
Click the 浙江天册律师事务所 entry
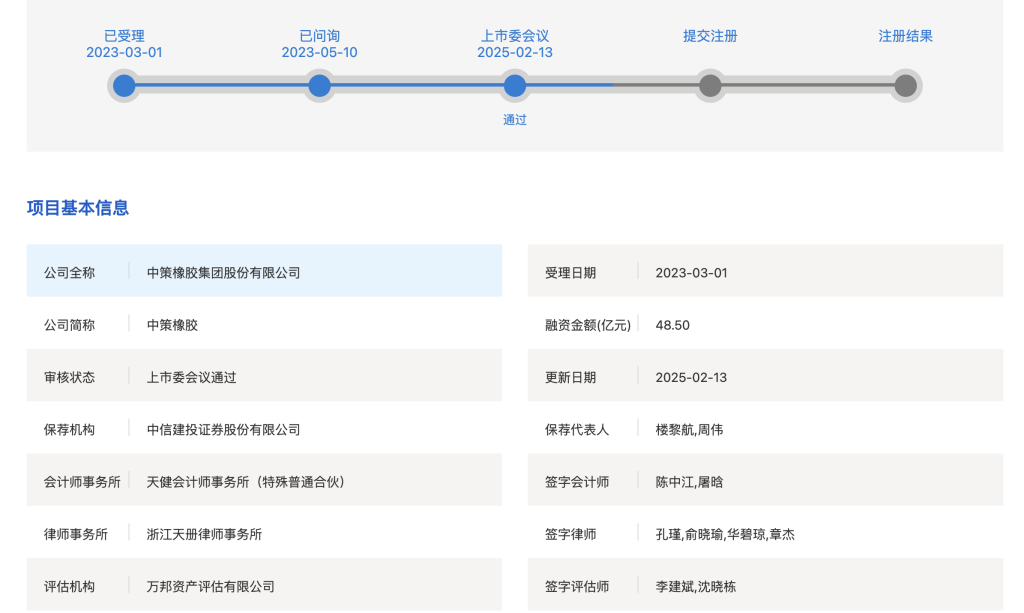206,533
